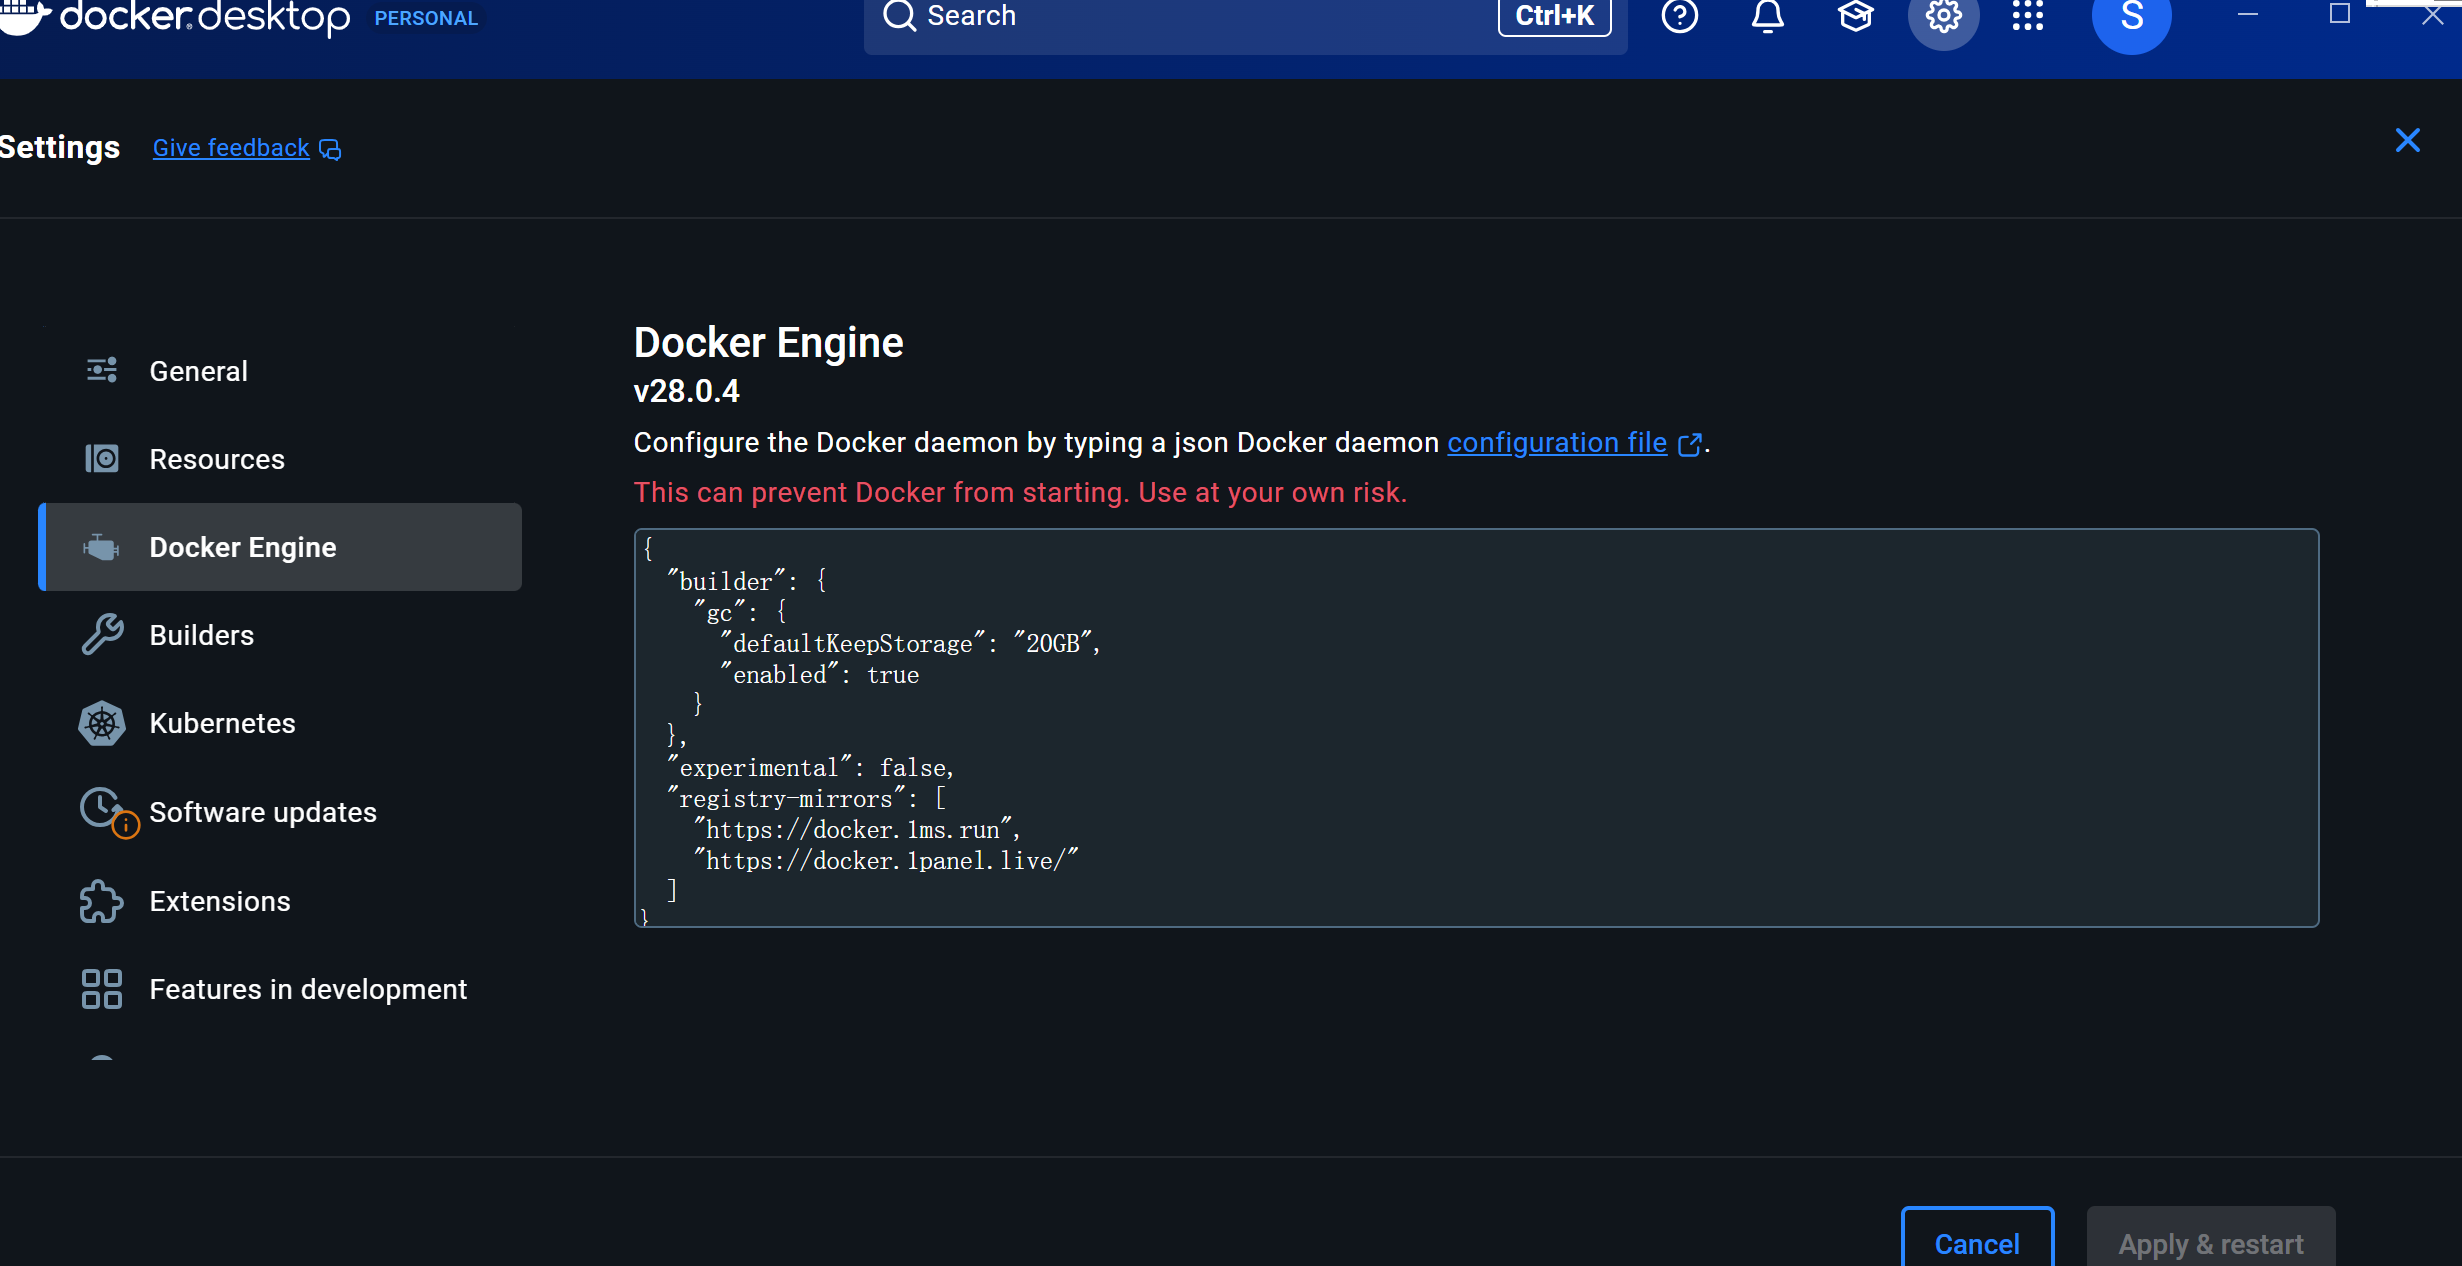The image size is (2462, 1266).
Task: Select Features in development section
Action: 307,989
